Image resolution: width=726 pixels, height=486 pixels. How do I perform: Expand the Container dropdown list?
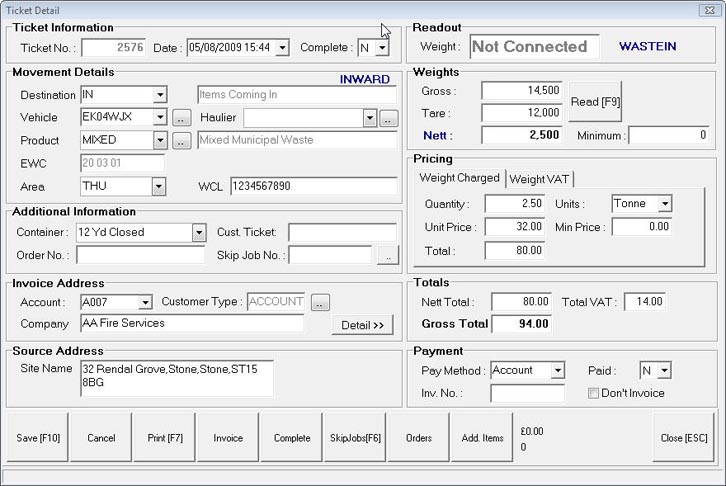click(x=199, y=233)
